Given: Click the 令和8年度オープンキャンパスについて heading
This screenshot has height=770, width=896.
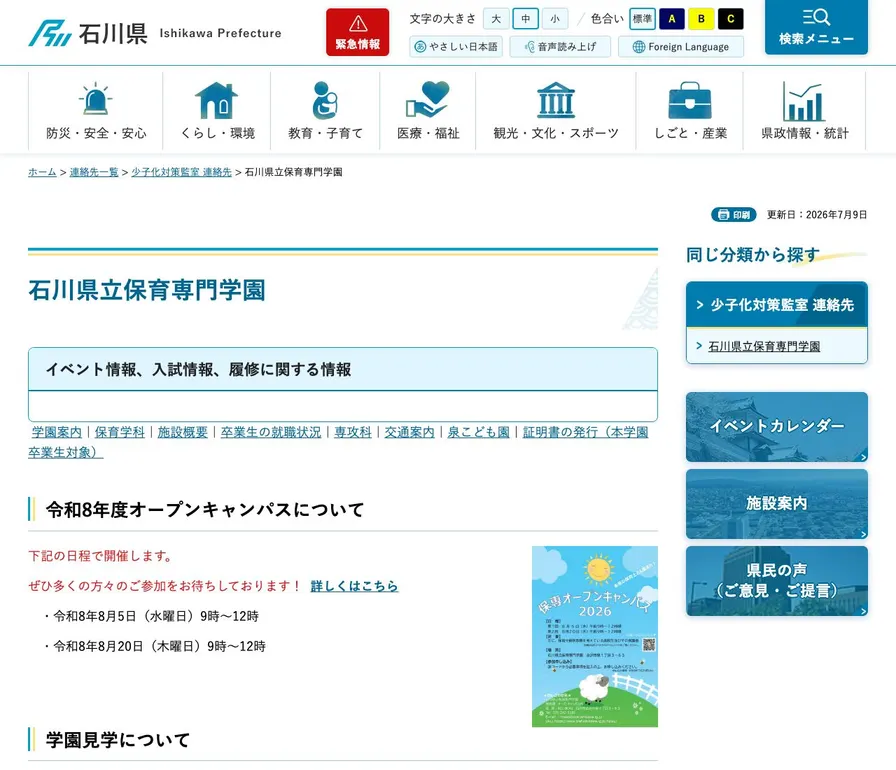Looking at the screenshot, I should coord(205,510).
